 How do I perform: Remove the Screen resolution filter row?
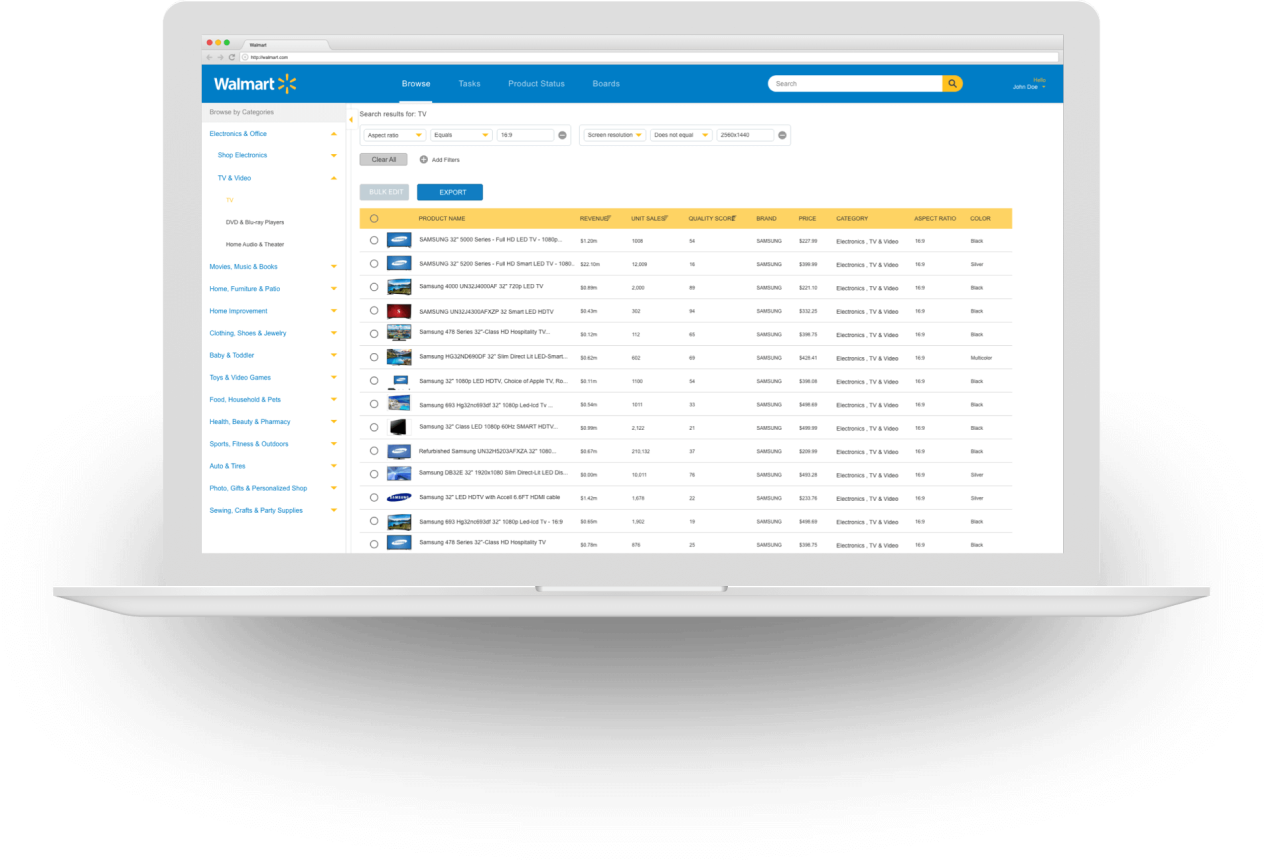tap(782, 135)
